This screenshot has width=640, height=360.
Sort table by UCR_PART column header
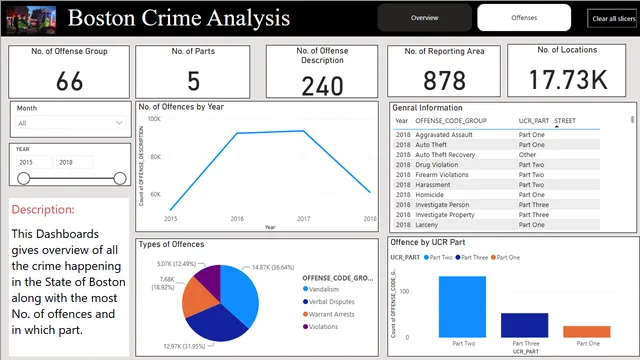point(533,121)
